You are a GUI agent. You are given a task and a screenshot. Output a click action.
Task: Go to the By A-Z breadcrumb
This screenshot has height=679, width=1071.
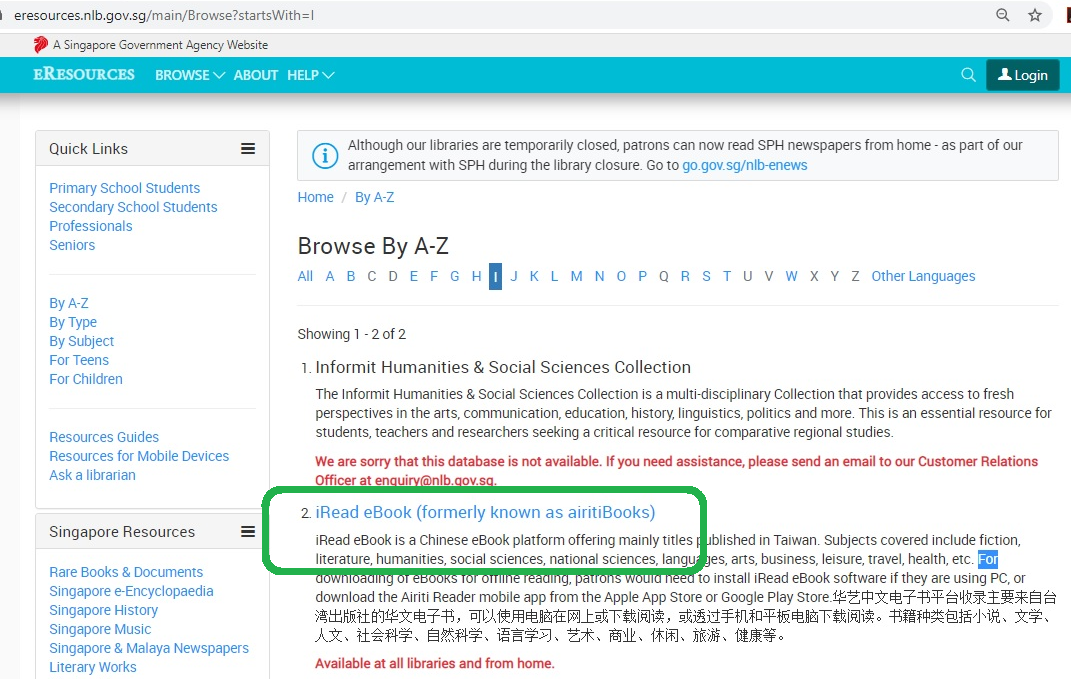point(374,197)
